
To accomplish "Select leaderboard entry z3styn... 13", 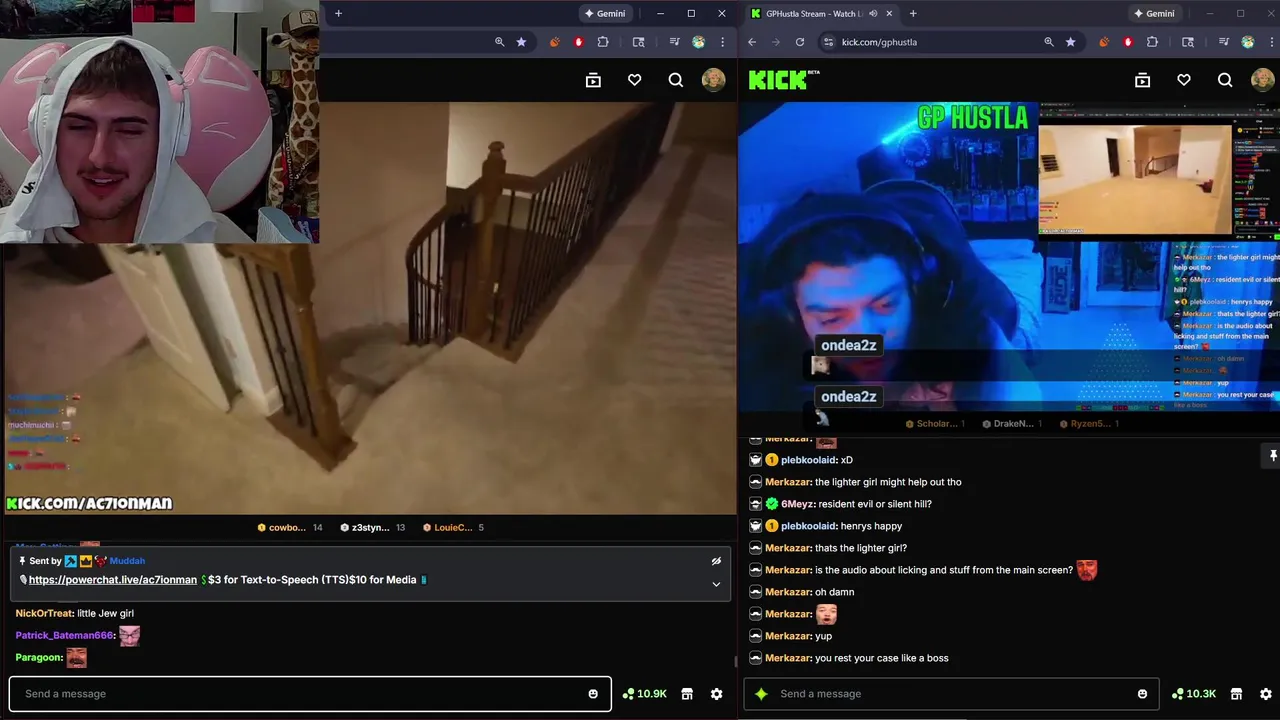I will coord(372,527).
